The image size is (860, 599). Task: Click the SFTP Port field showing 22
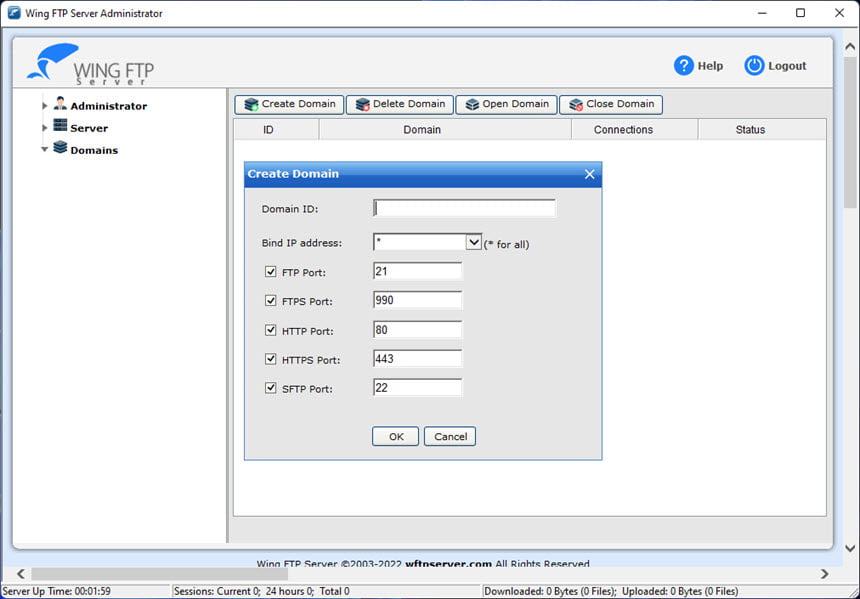(x=417, y=388)
